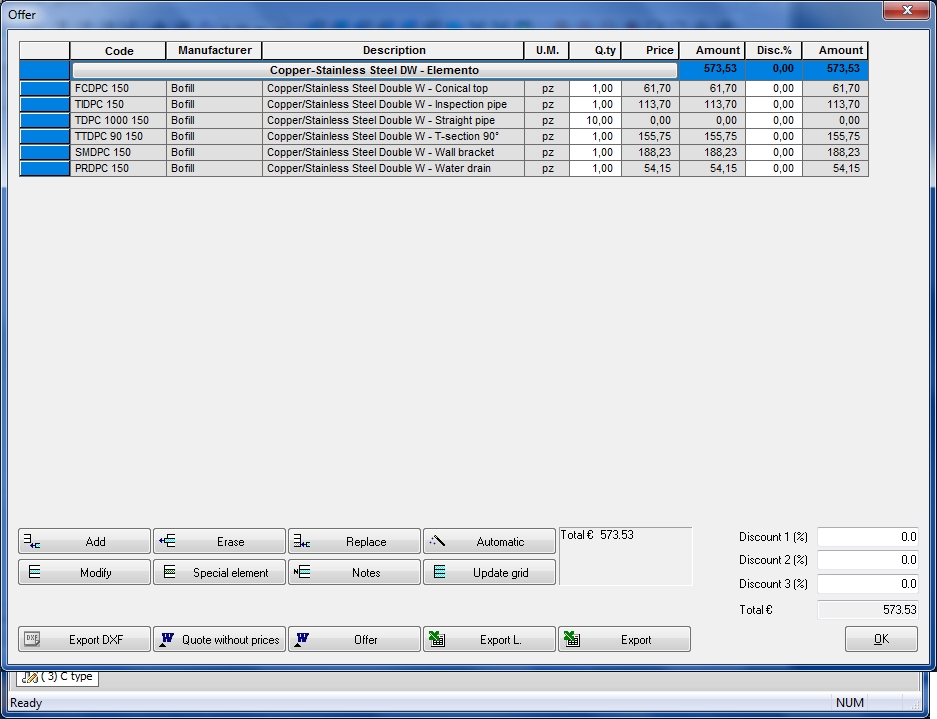This screenshot has width=937, height=719.
Task: Click T-section 90° description cell
Action: 393,137
